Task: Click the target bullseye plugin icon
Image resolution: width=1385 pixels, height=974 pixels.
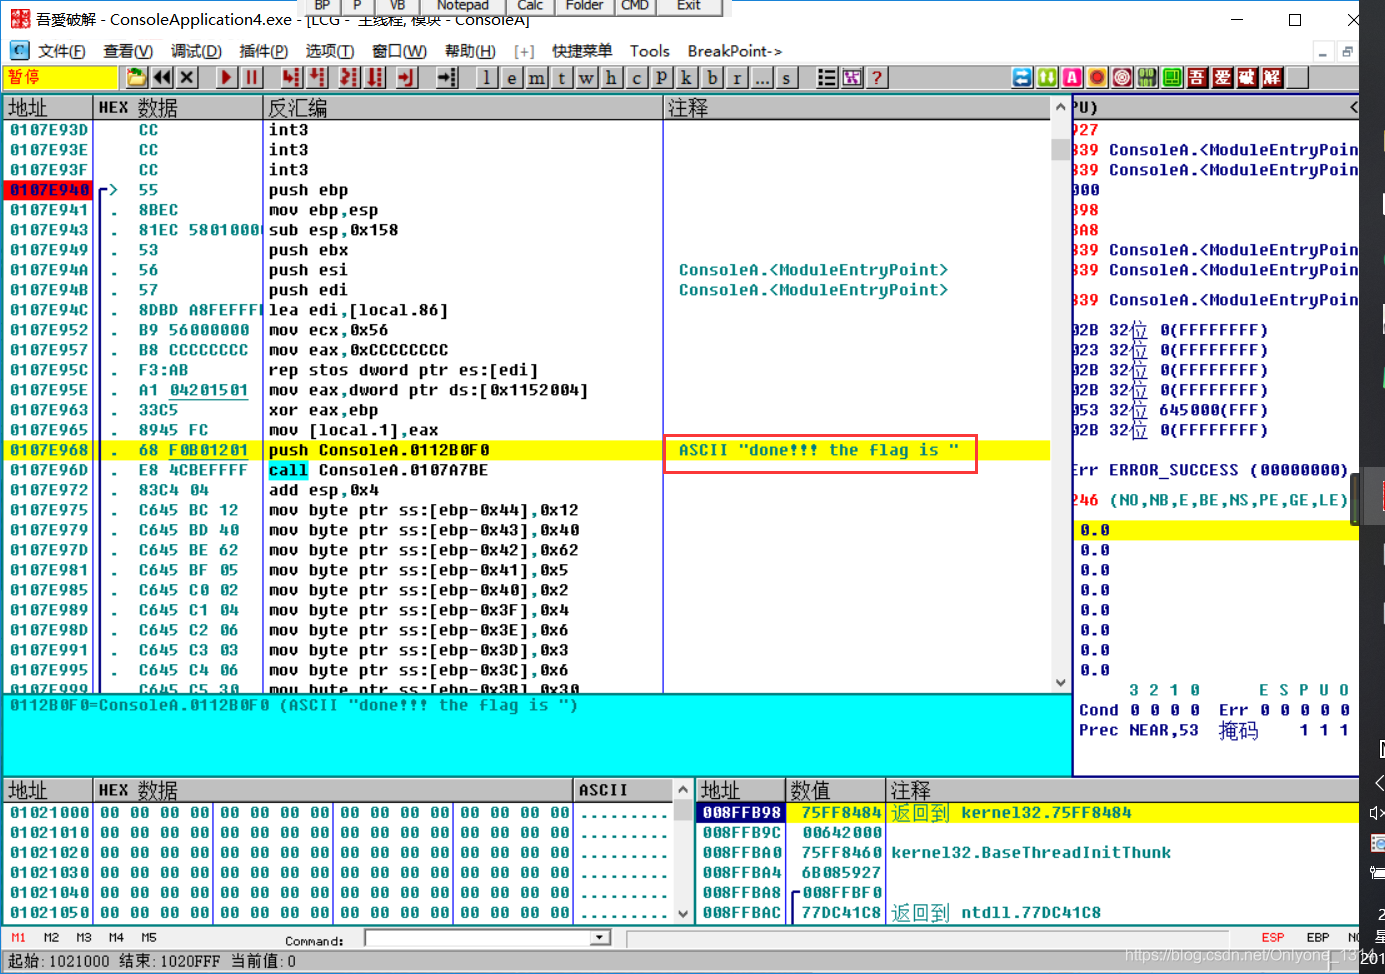Action: pos(1122,77)
